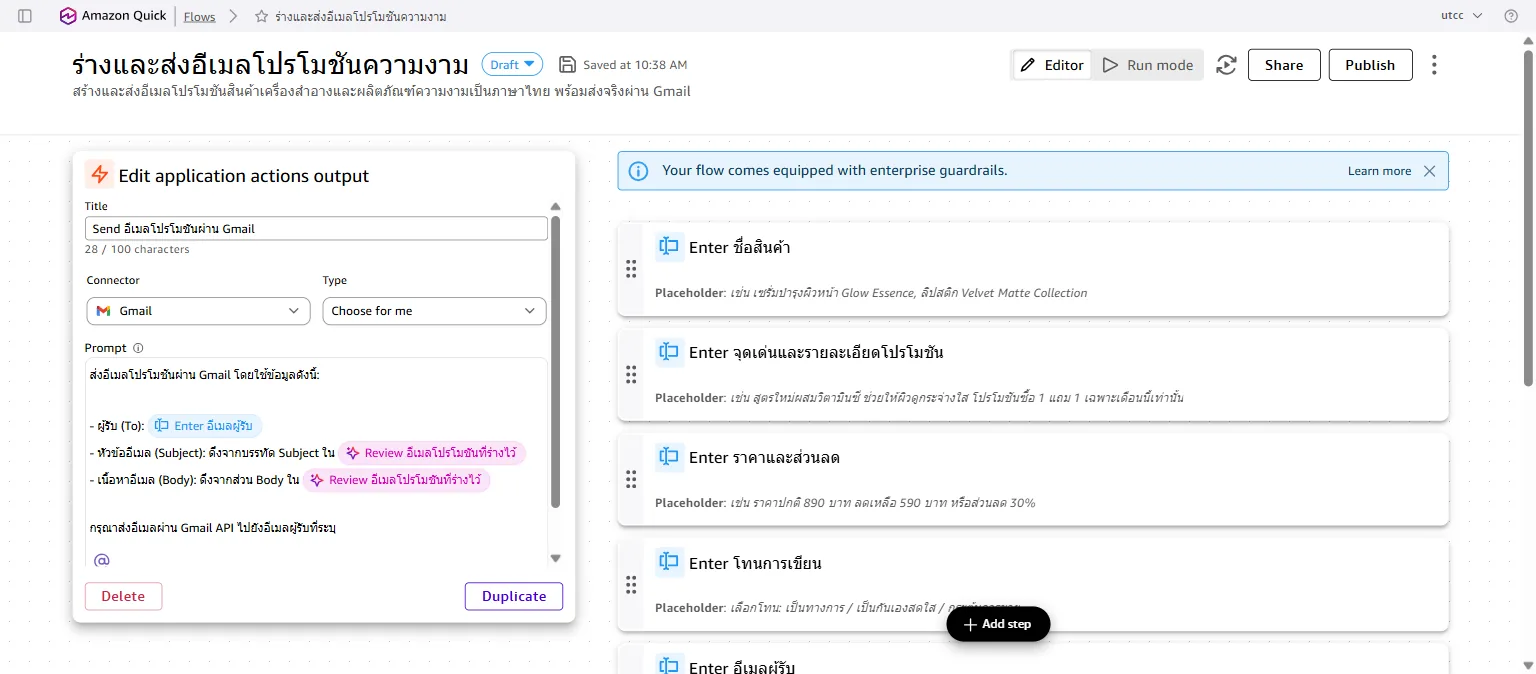This screenshot has width=1536, height=674.
Task: Click input icon of จุดเด่นและรายละเอียดโปรโมชัน step
Action: [x=669, y=352]
